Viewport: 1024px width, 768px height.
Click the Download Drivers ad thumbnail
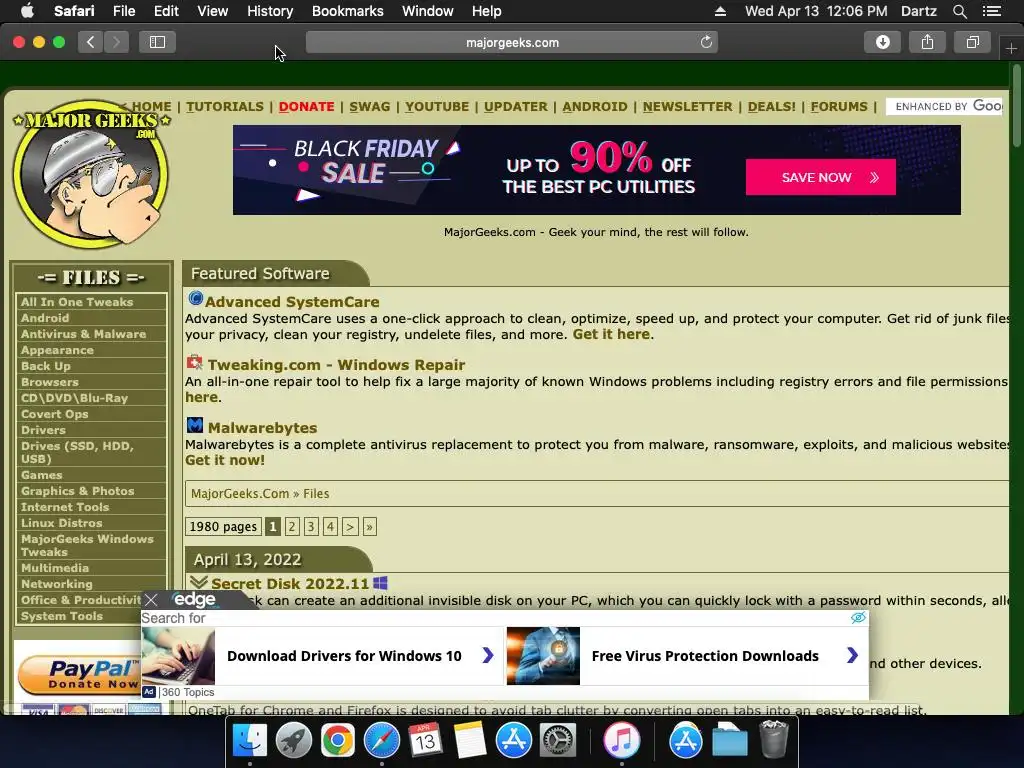point(178,656)
